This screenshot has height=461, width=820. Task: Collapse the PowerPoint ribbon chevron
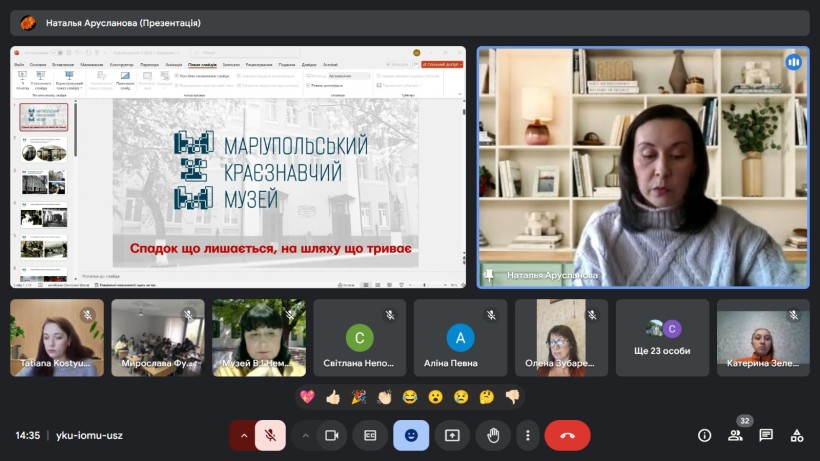tap(460, 95)
